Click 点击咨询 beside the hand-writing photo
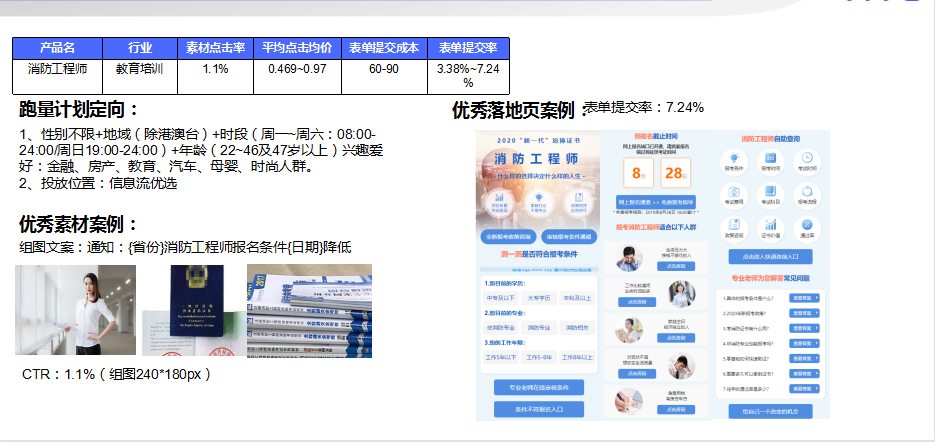 point(676,410)
